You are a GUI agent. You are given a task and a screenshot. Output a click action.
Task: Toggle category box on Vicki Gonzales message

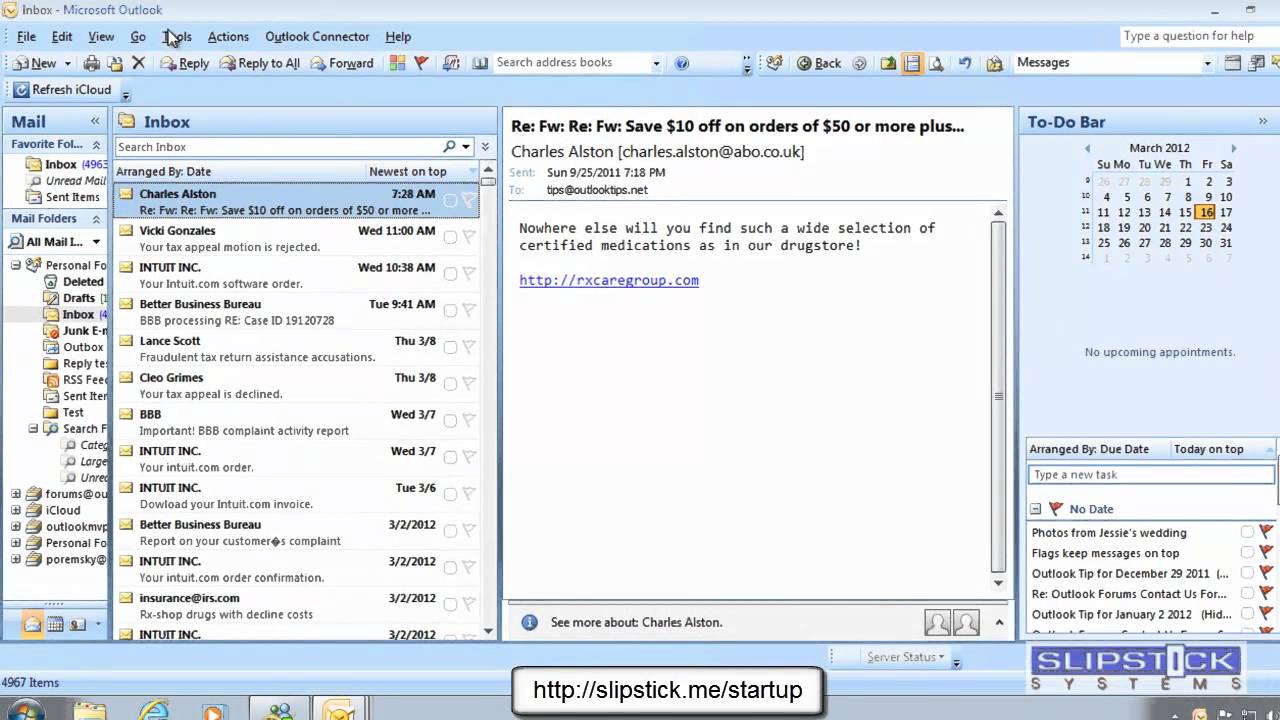[x=450, y=237]
